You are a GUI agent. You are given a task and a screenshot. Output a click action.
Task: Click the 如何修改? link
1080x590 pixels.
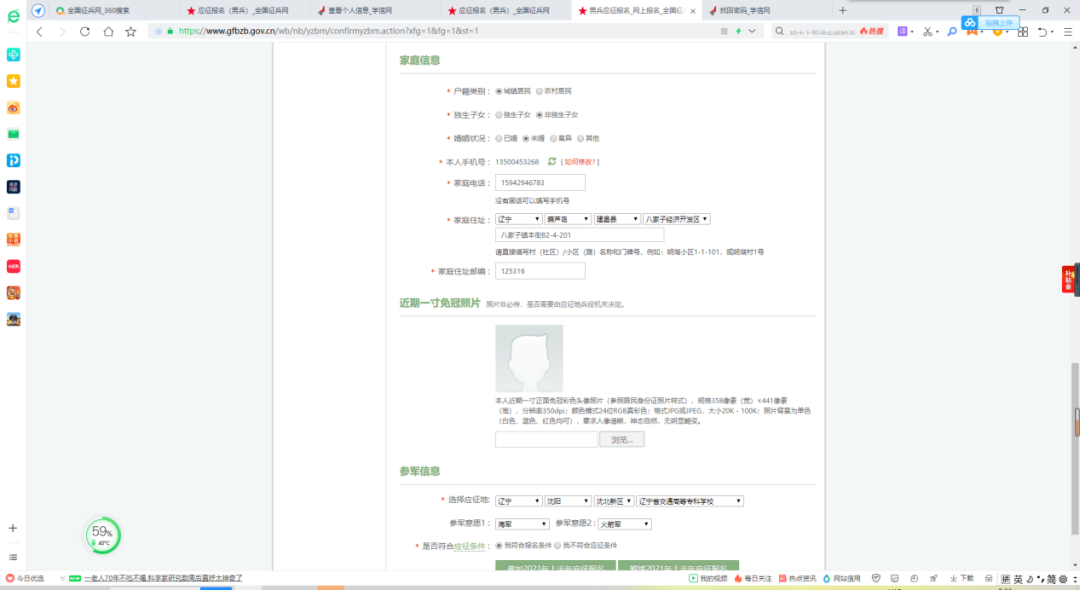coord(580,161)
